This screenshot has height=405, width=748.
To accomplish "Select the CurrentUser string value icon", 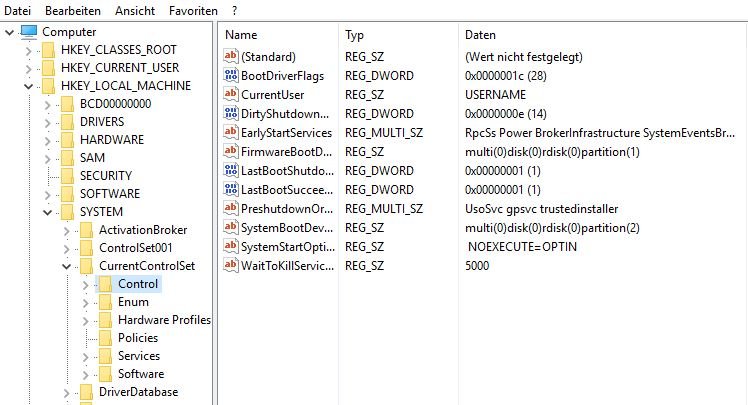I will point(231,94).
